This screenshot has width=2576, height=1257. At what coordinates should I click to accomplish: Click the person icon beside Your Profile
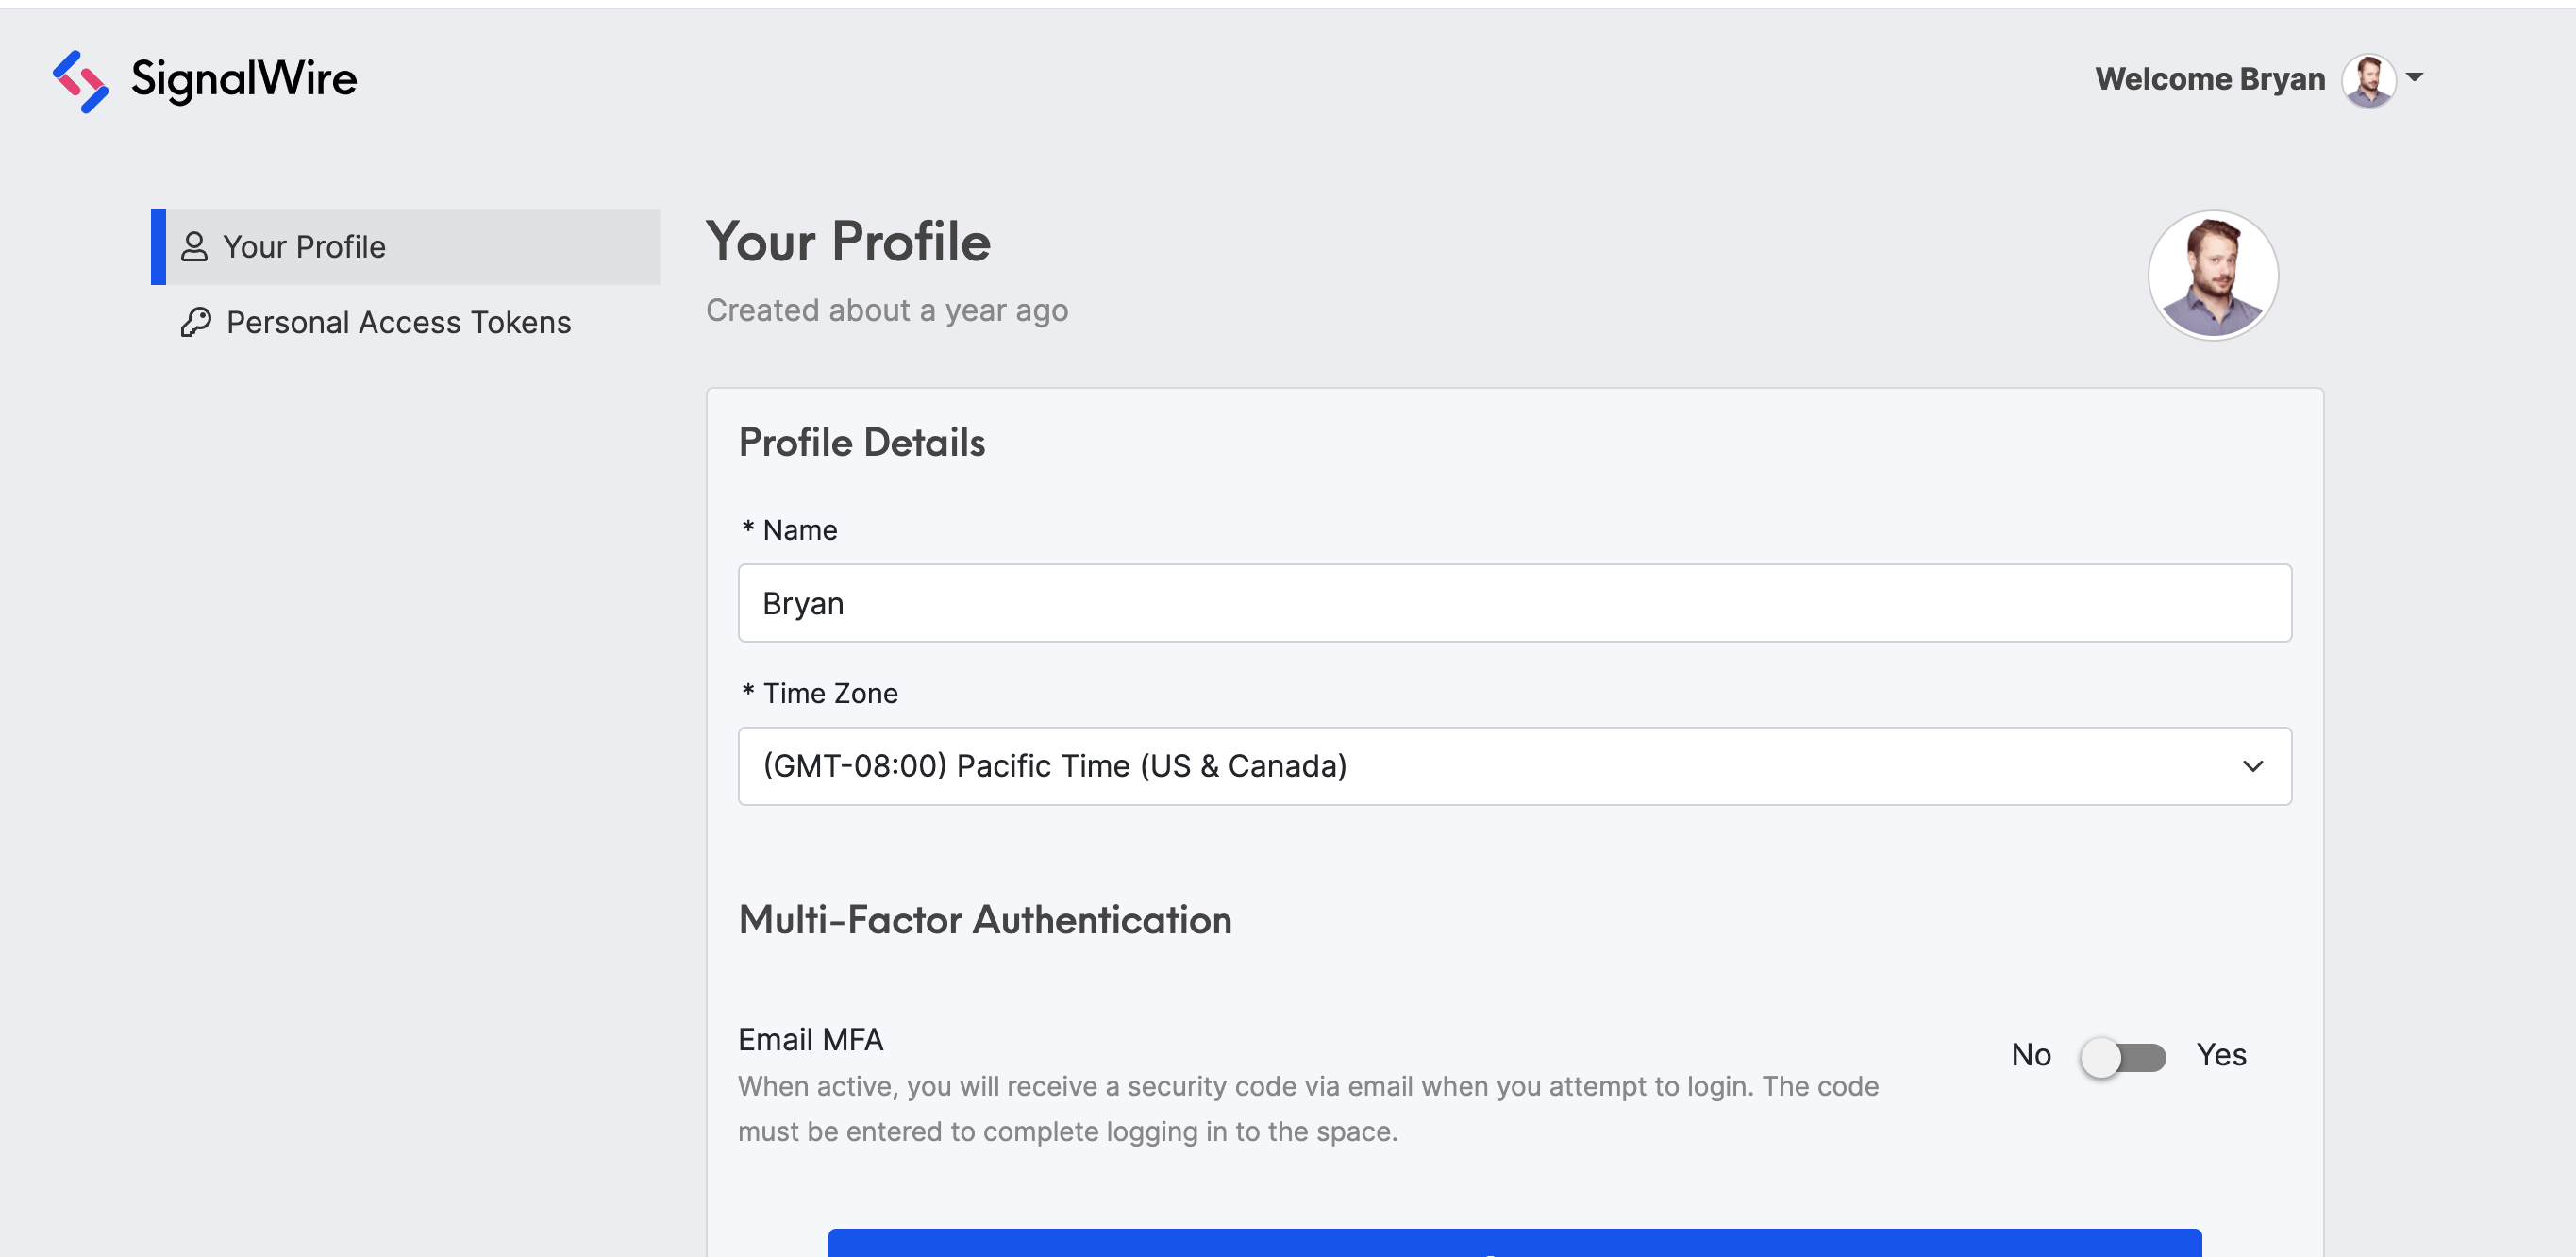click(x=194, y=247)
